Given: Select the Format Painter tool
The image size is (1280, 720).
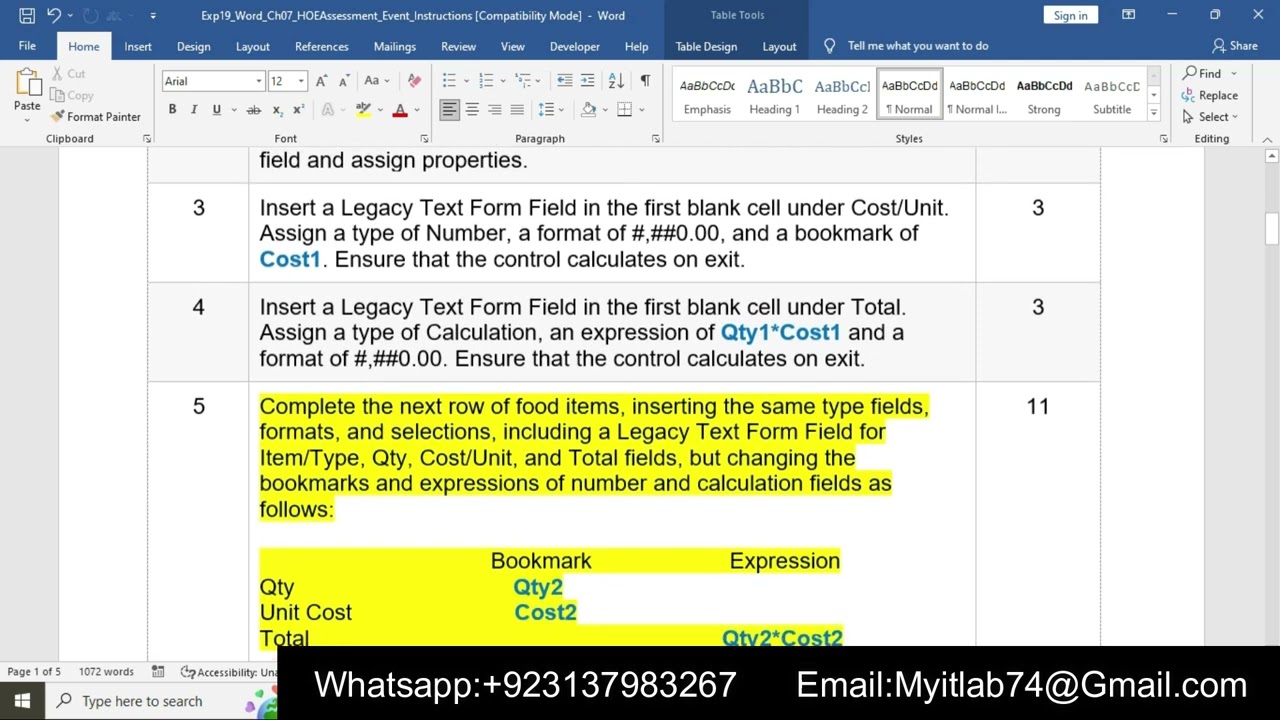Looking at the screenshot, I should [96, 117].
